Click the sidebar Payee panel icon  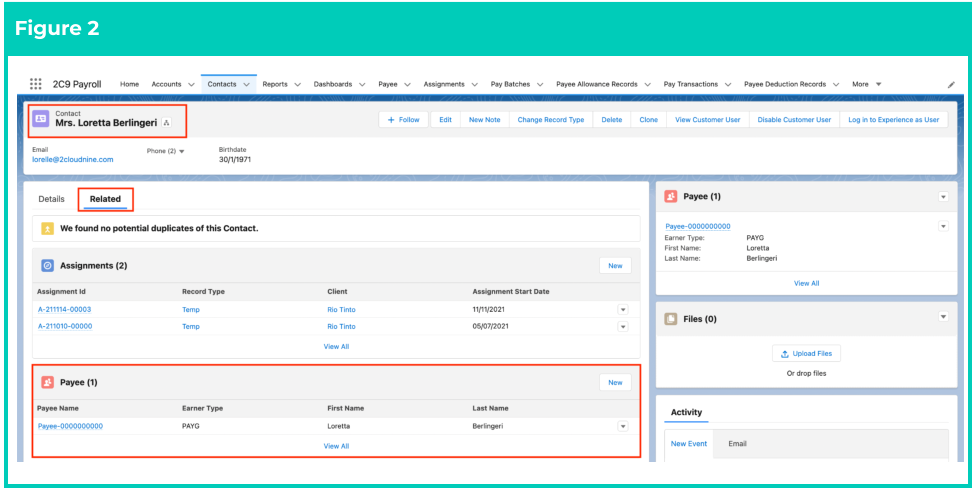671,196
